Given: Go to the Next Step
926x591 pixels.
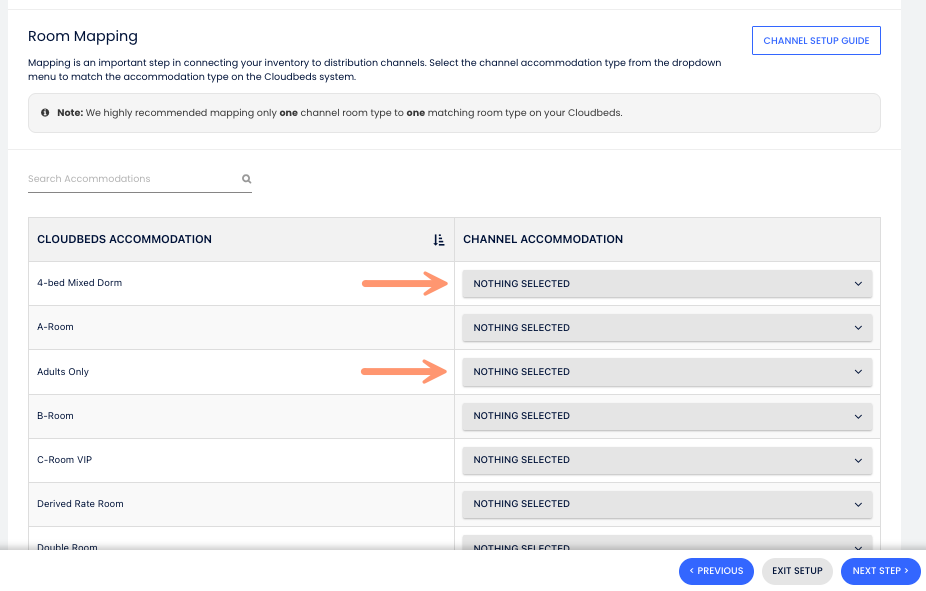Looking at the screenshot, I should pyautogui.click(x=880, y=571).
